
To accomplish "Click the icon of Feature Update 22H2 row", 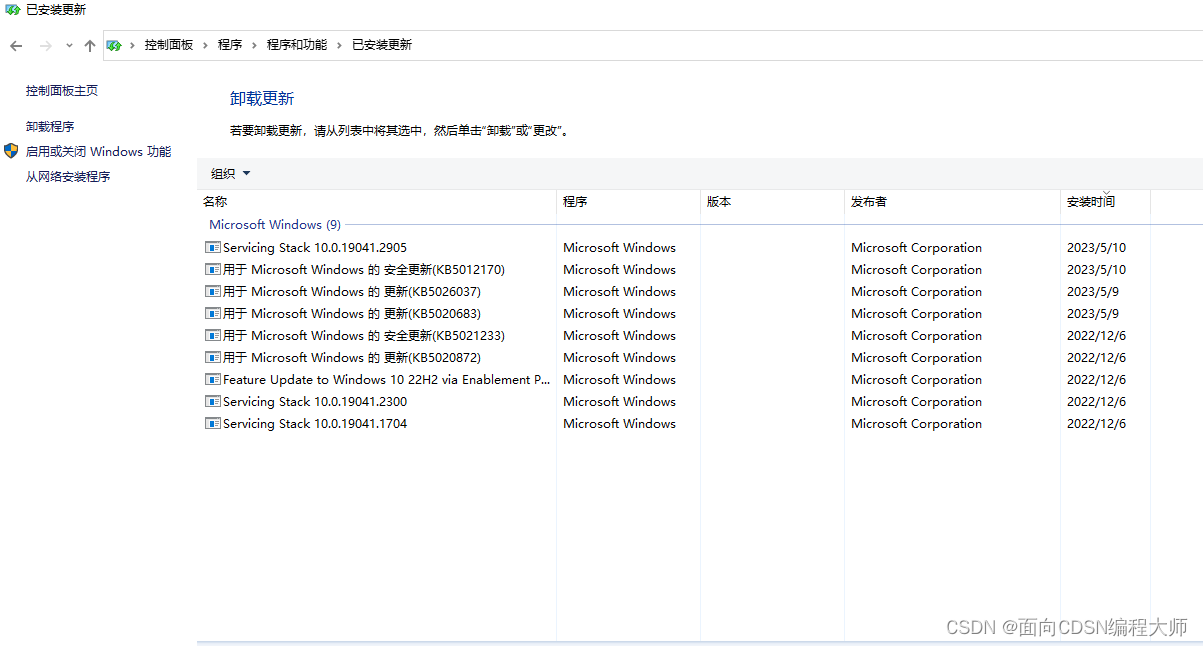I will tap(212, 379).
